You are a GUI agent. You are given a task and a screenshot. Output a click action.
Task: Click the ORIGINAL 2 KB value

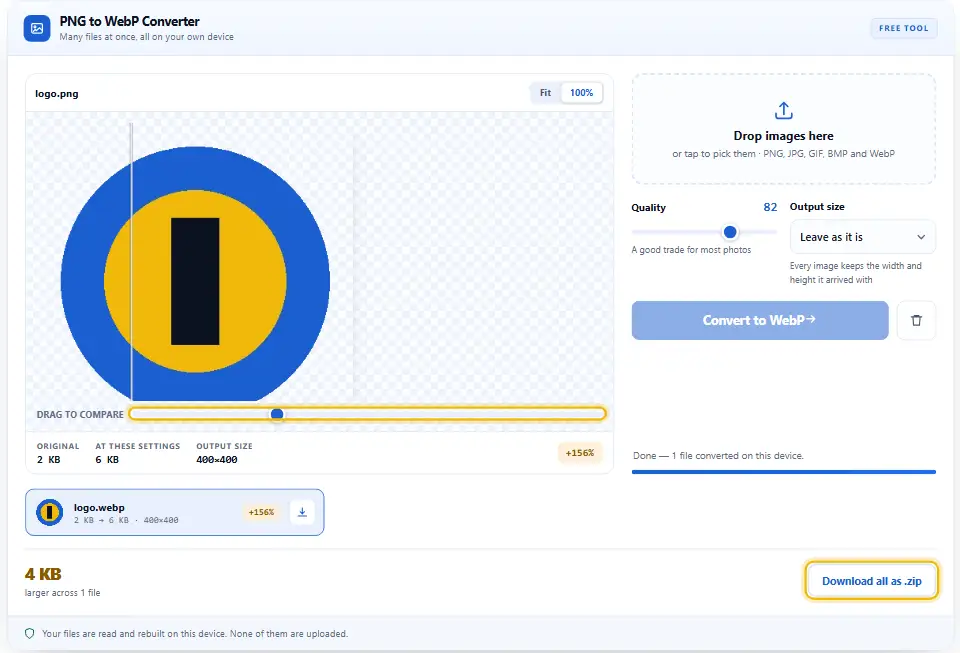[48, 460]
